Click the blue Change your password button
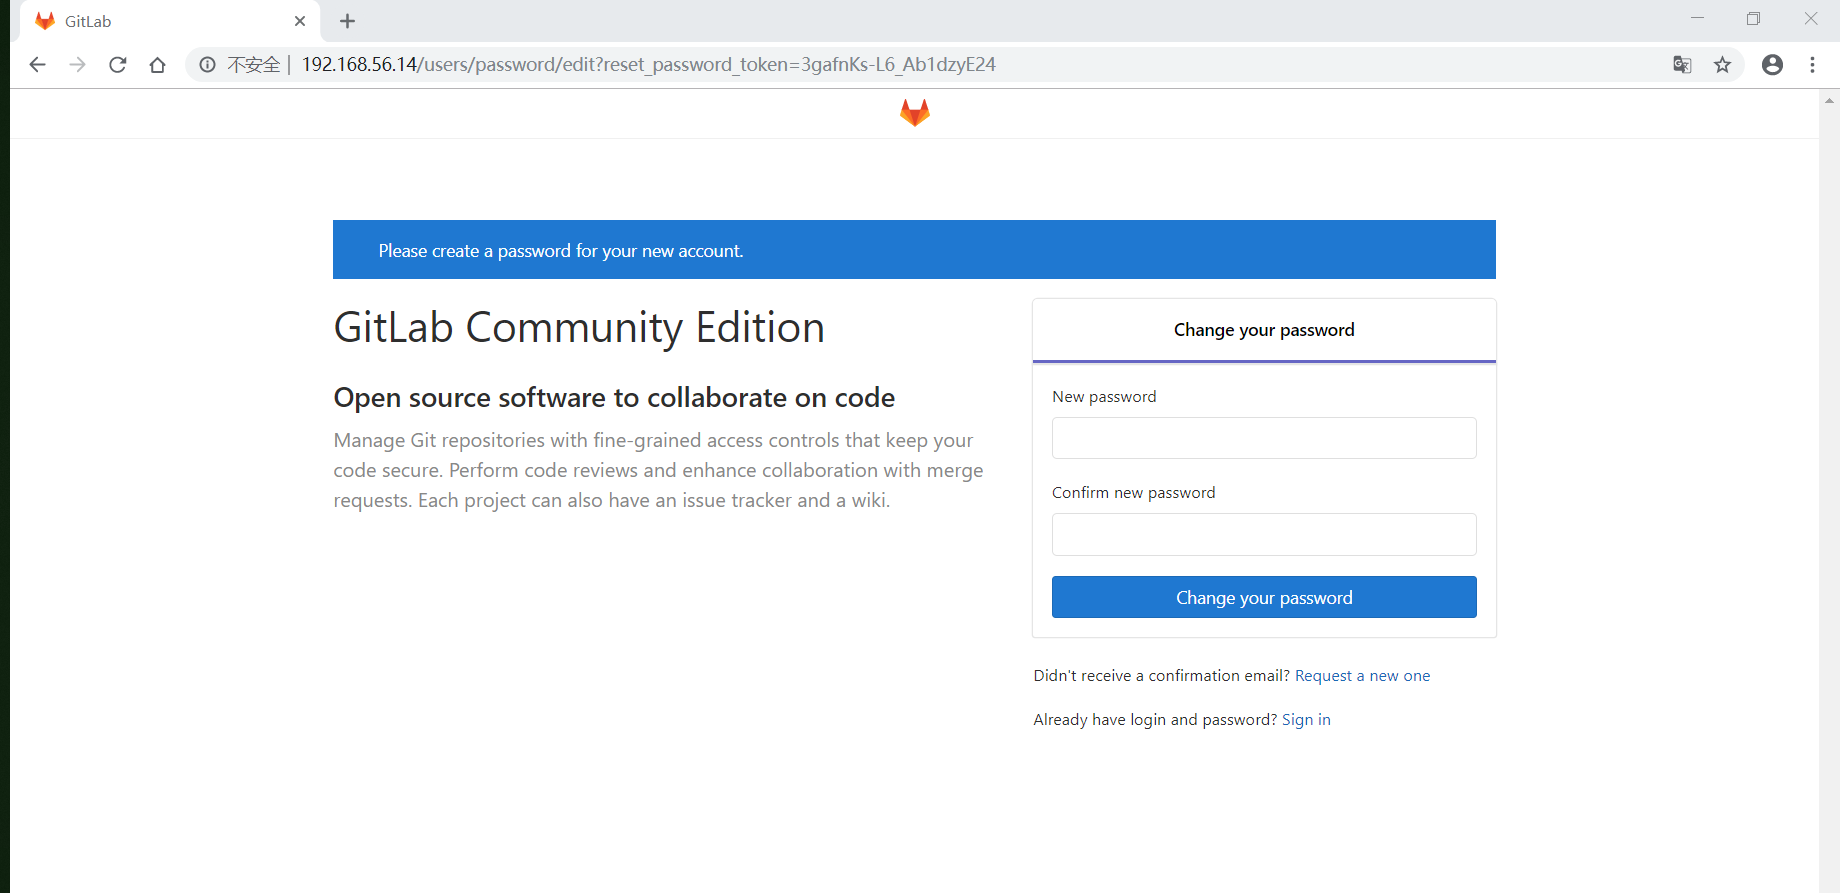This screenshot has width=1840, height=893. pyautogui.click(x=1264, y=597)
